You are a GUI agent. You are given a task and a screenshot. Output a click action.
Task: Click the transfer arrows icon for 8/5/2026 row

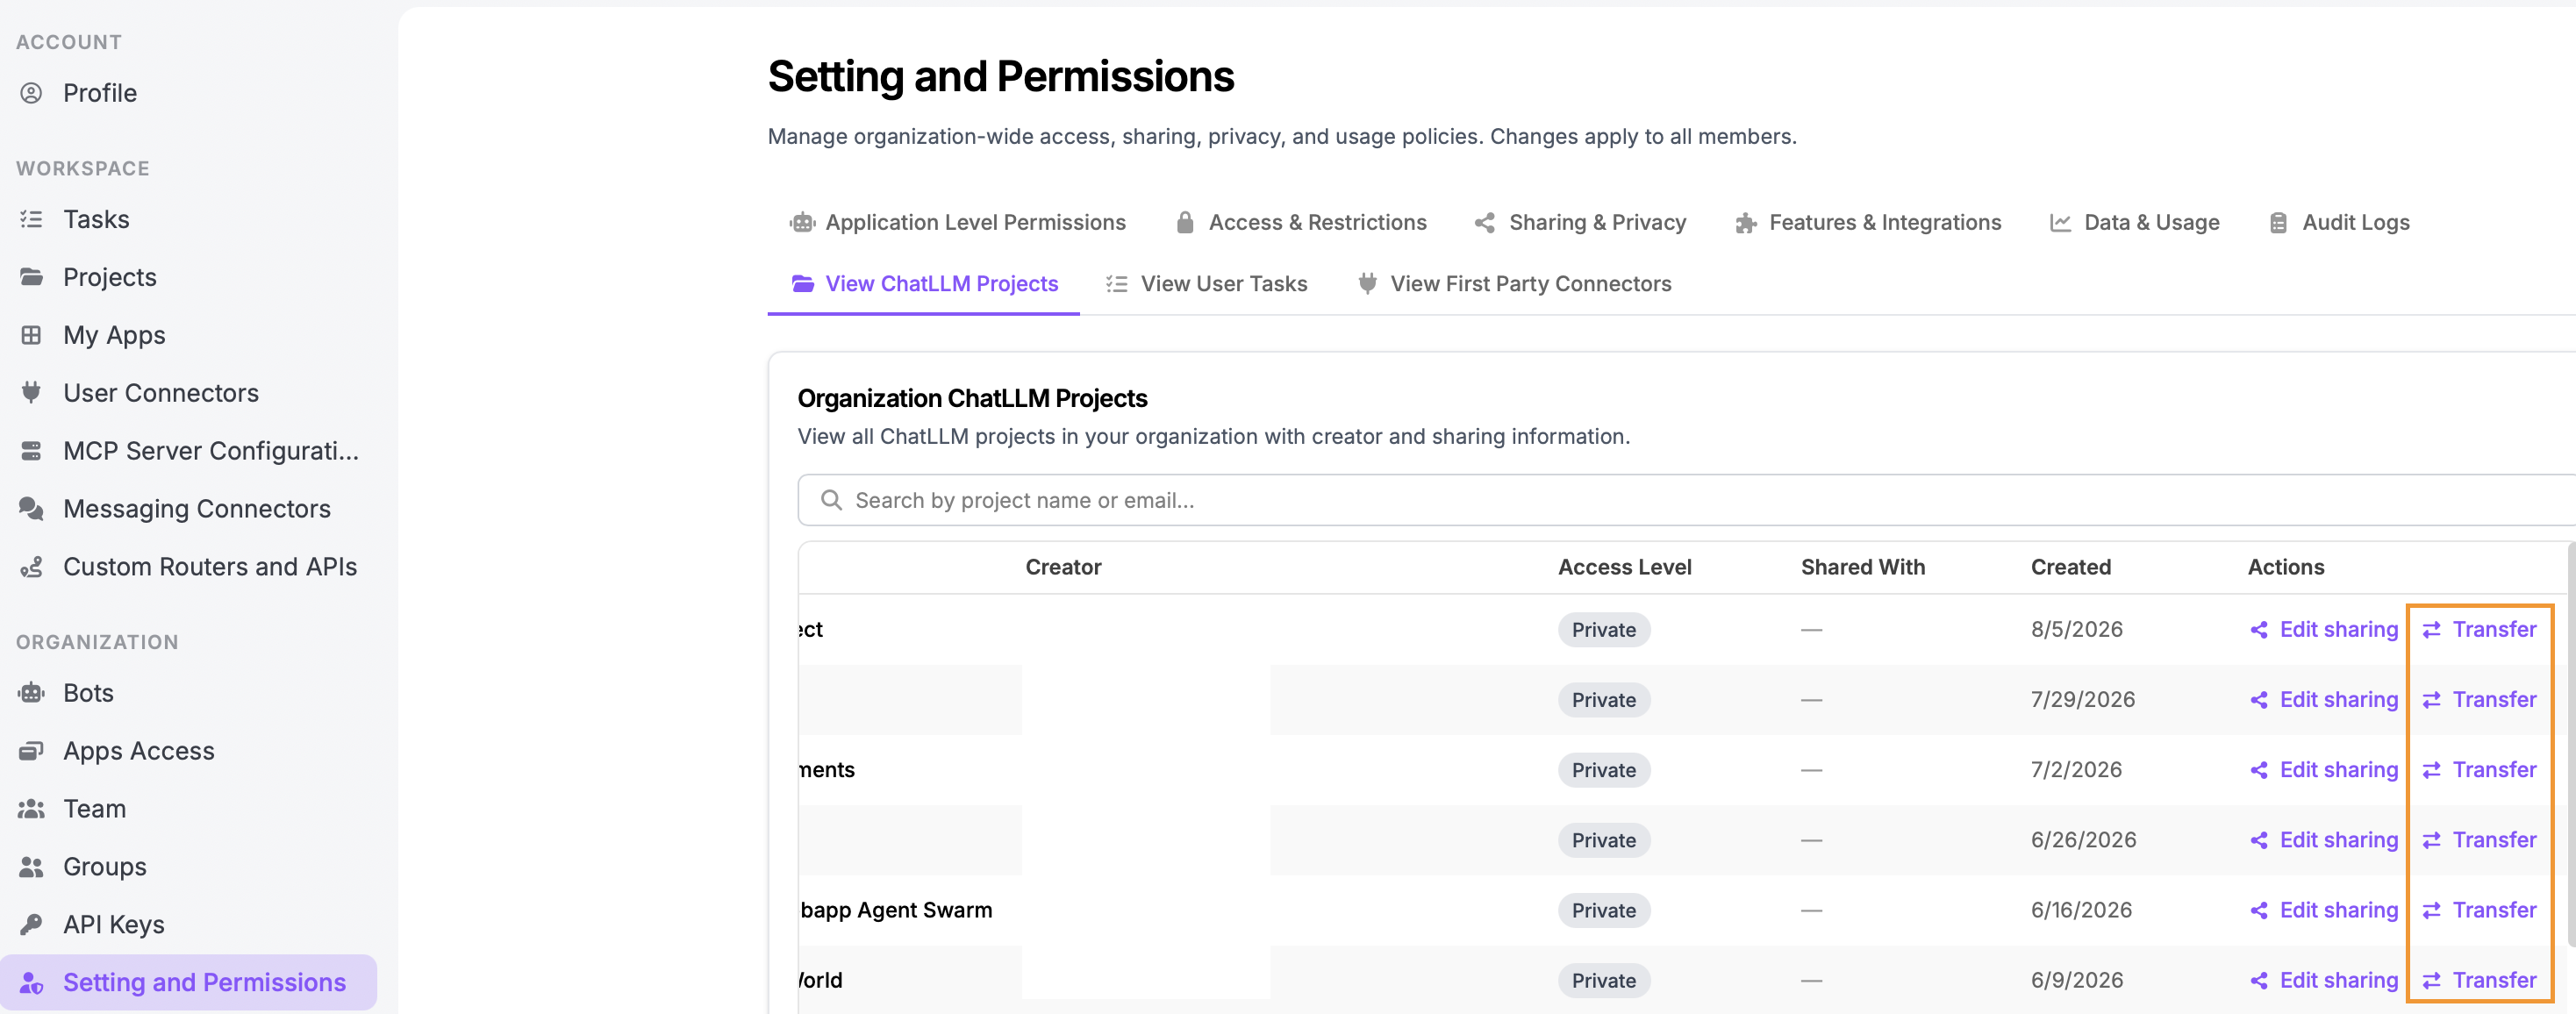tap(2432, 630)
